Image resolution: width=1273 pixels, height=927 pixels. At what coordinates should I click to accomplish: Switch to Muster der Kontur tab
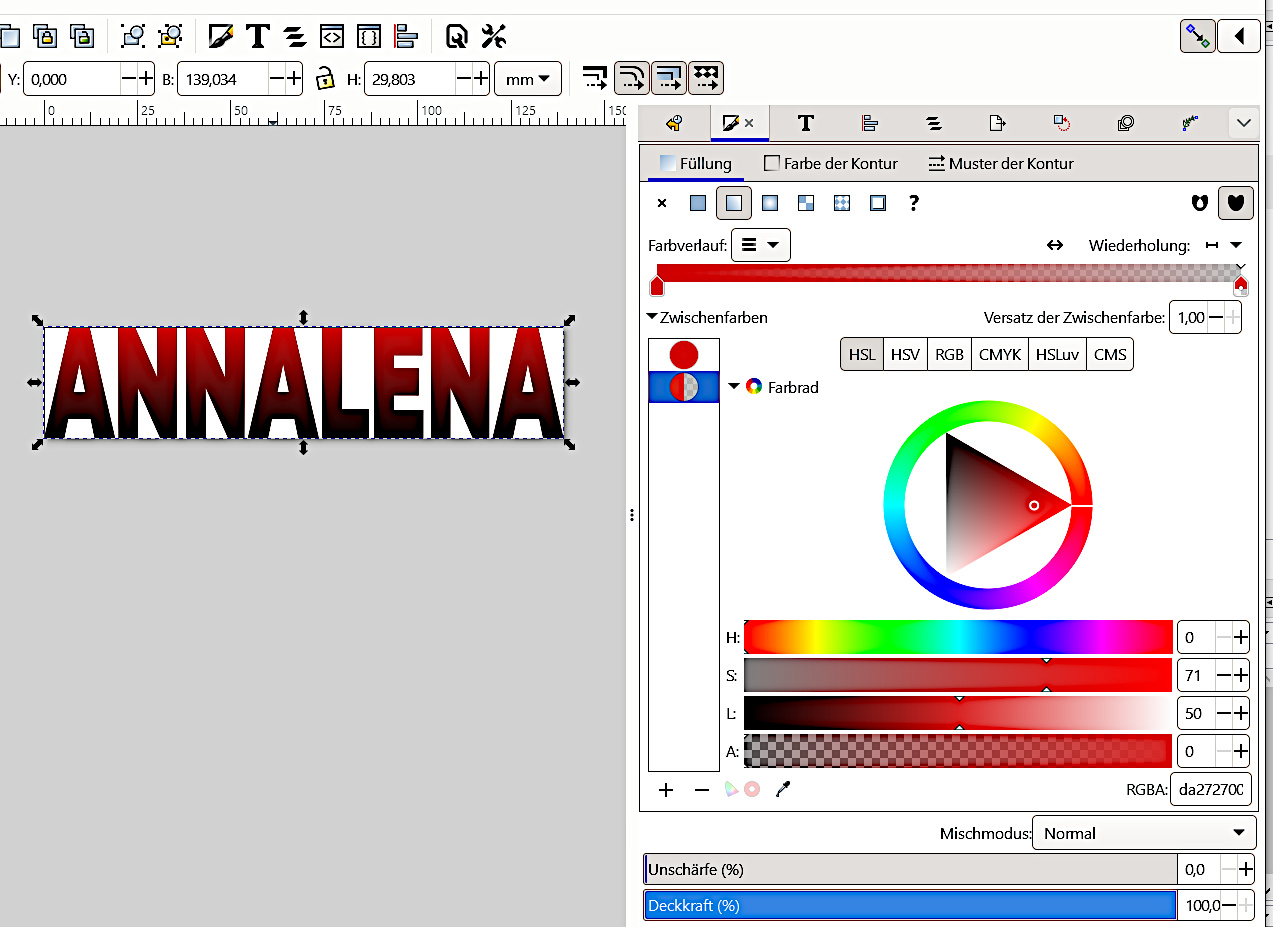1000,163
